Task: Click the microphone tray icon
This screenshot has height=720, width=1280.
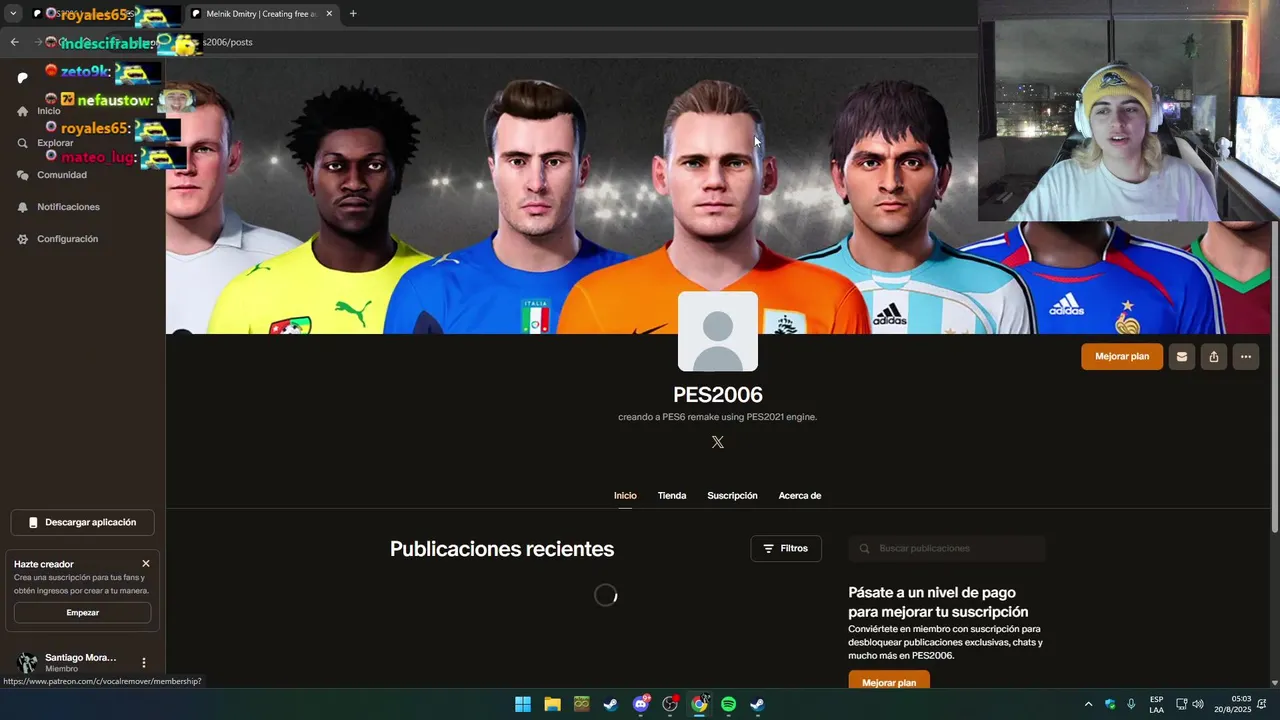Action: tap(1131, 704)
